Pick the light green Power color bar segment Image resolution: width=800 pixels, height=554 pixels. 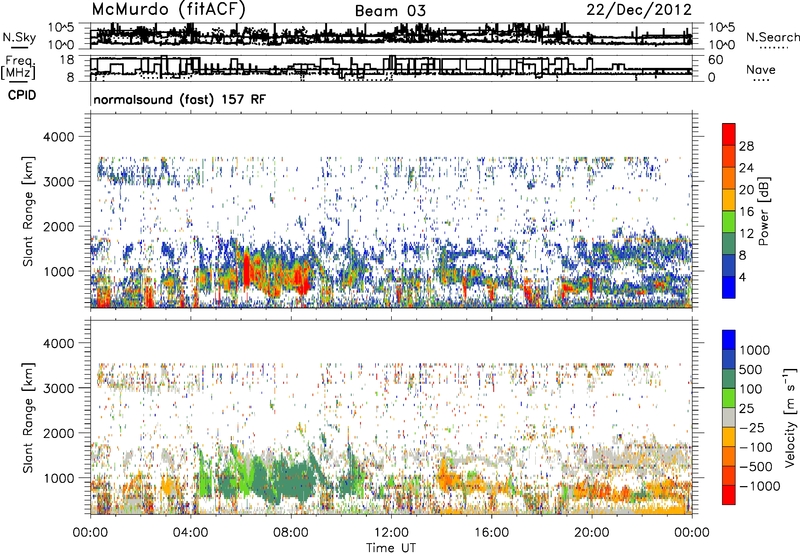tap(729, 222)
